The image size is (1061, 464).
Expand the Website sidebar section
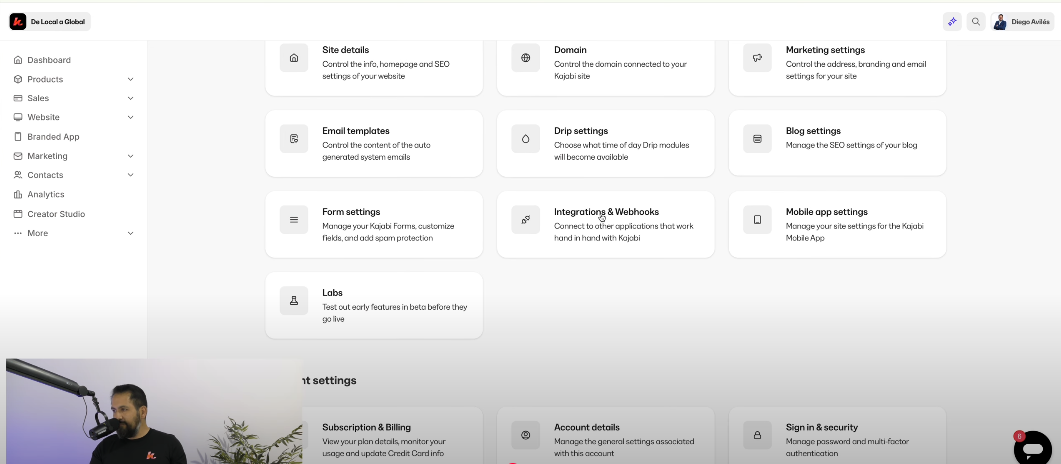[x=130, y=117]
